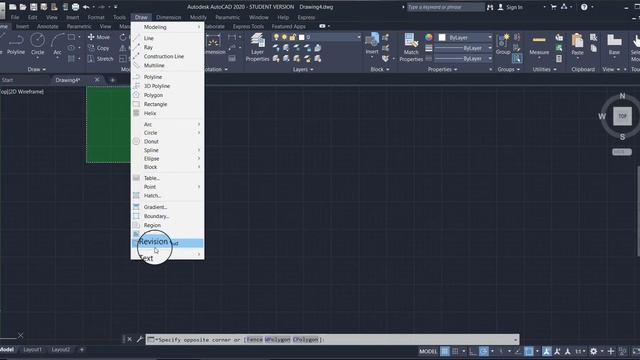Switch to the Layout1 tab
The image size is (640, 360).
[32, 350]
